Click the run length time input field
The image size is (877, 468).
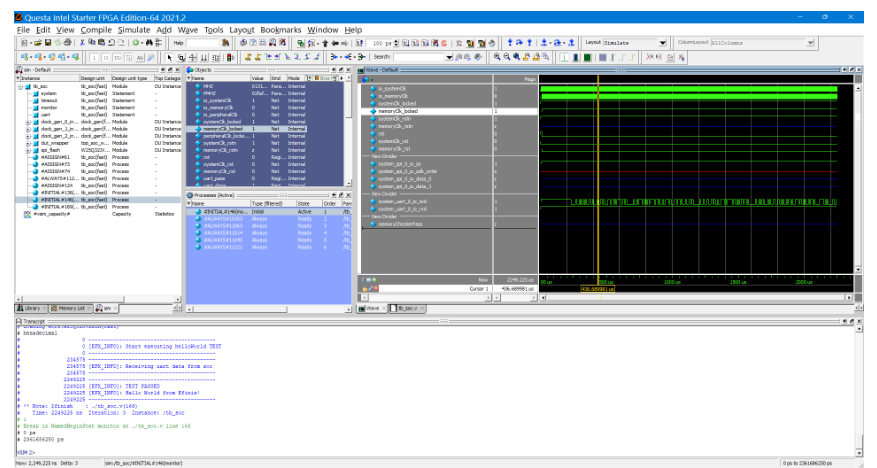381,44
